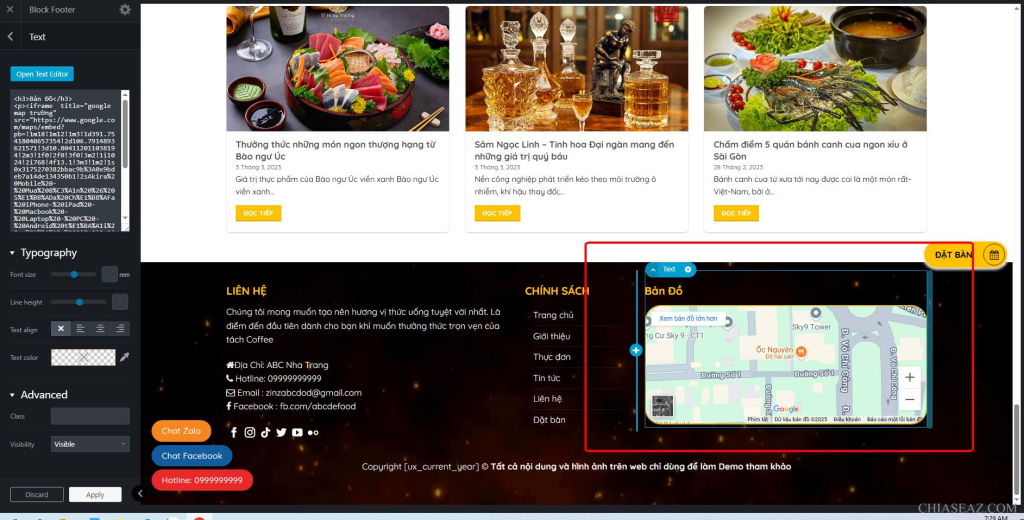Click calendar icon beside ĐẶT BÀN
Viewport: 1024px width, 520px height.
pyautogui.click(x=994, y=255)
